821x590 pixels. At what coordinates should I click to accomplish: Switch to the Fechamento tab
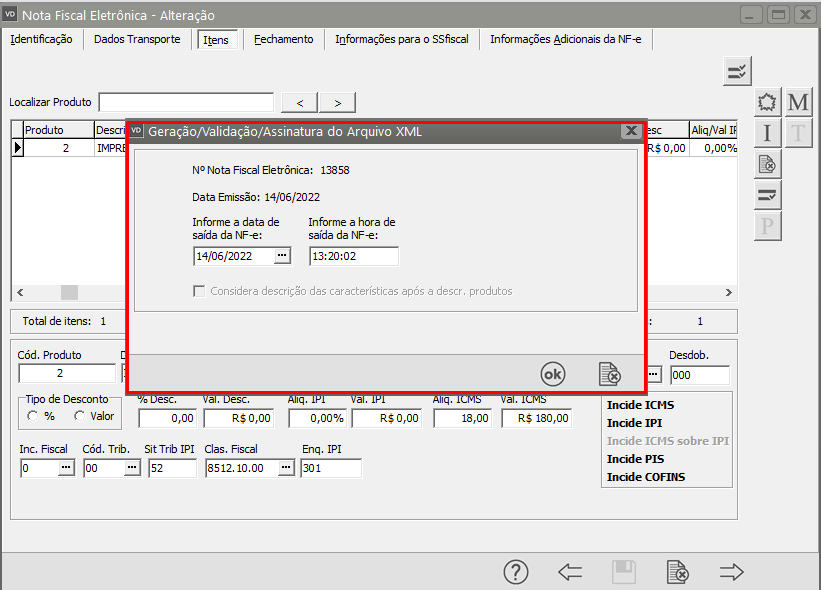[x=283, y=40]
